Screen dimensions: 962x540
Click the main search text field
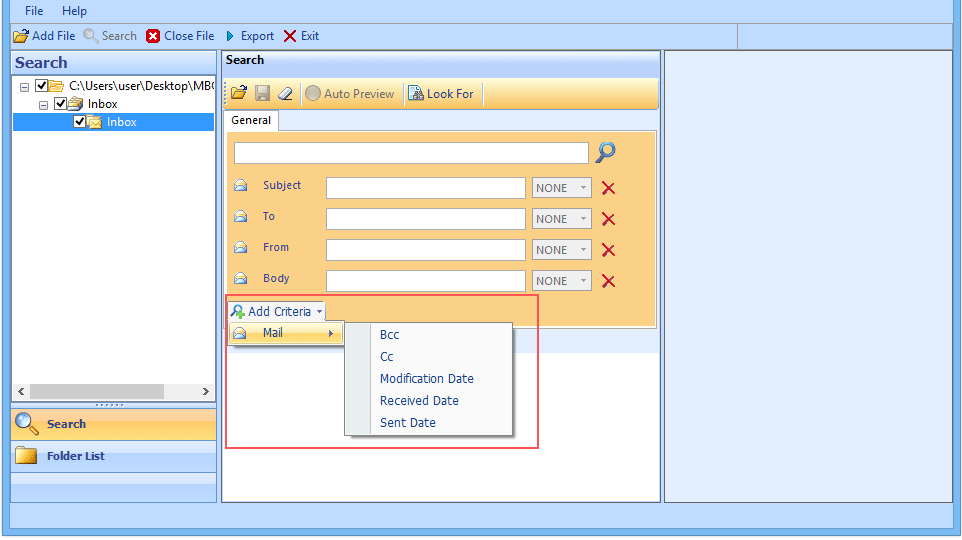tap(411, 153)
